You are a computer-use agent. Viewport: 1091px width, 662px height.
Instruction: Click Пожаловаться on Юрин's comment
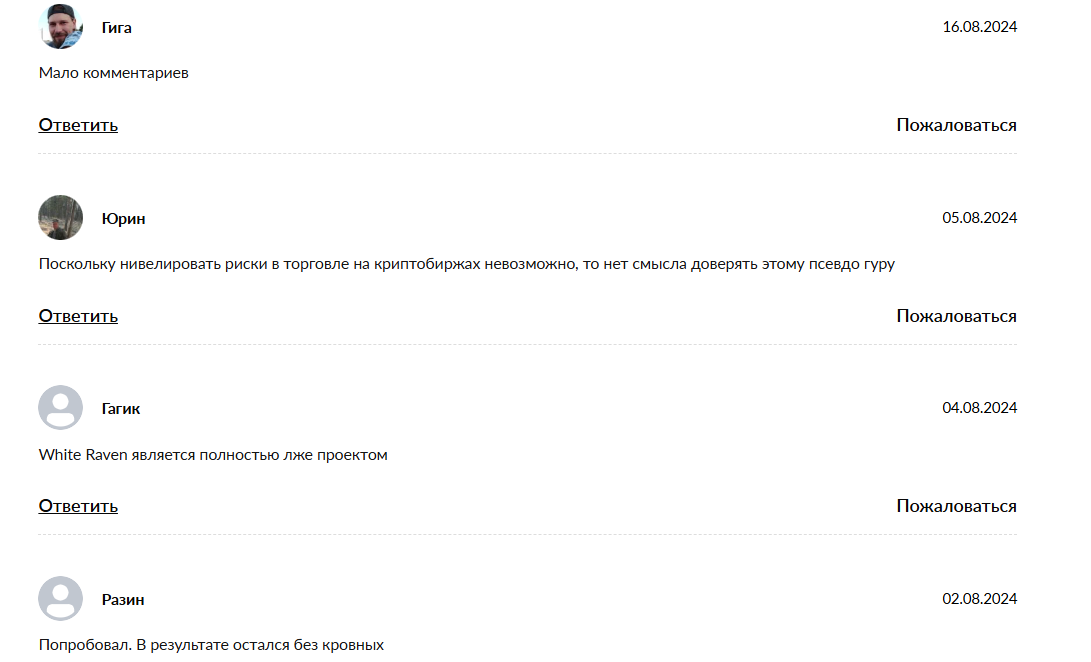956,316
